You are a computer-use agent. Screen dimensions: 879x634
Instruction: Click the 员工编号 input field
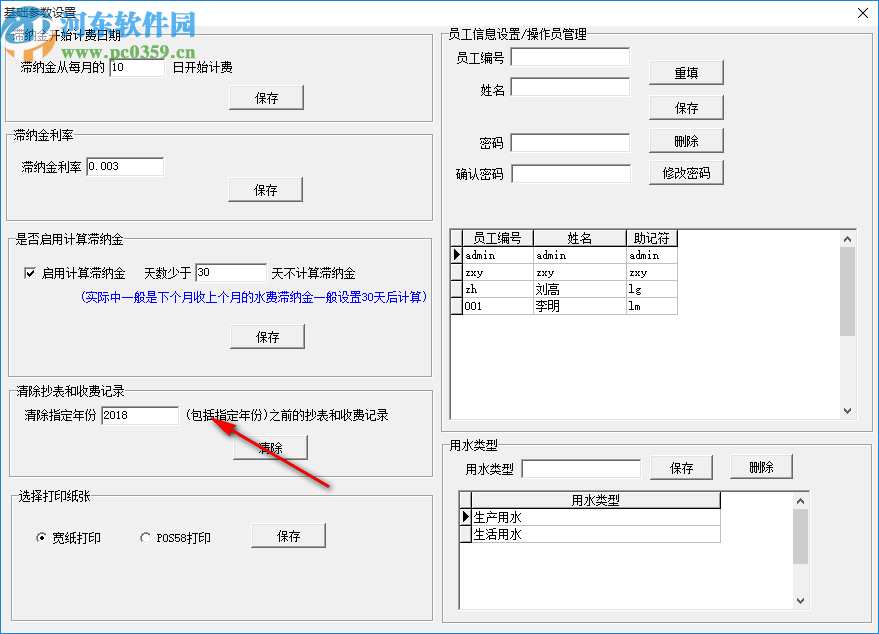(570, 57)
